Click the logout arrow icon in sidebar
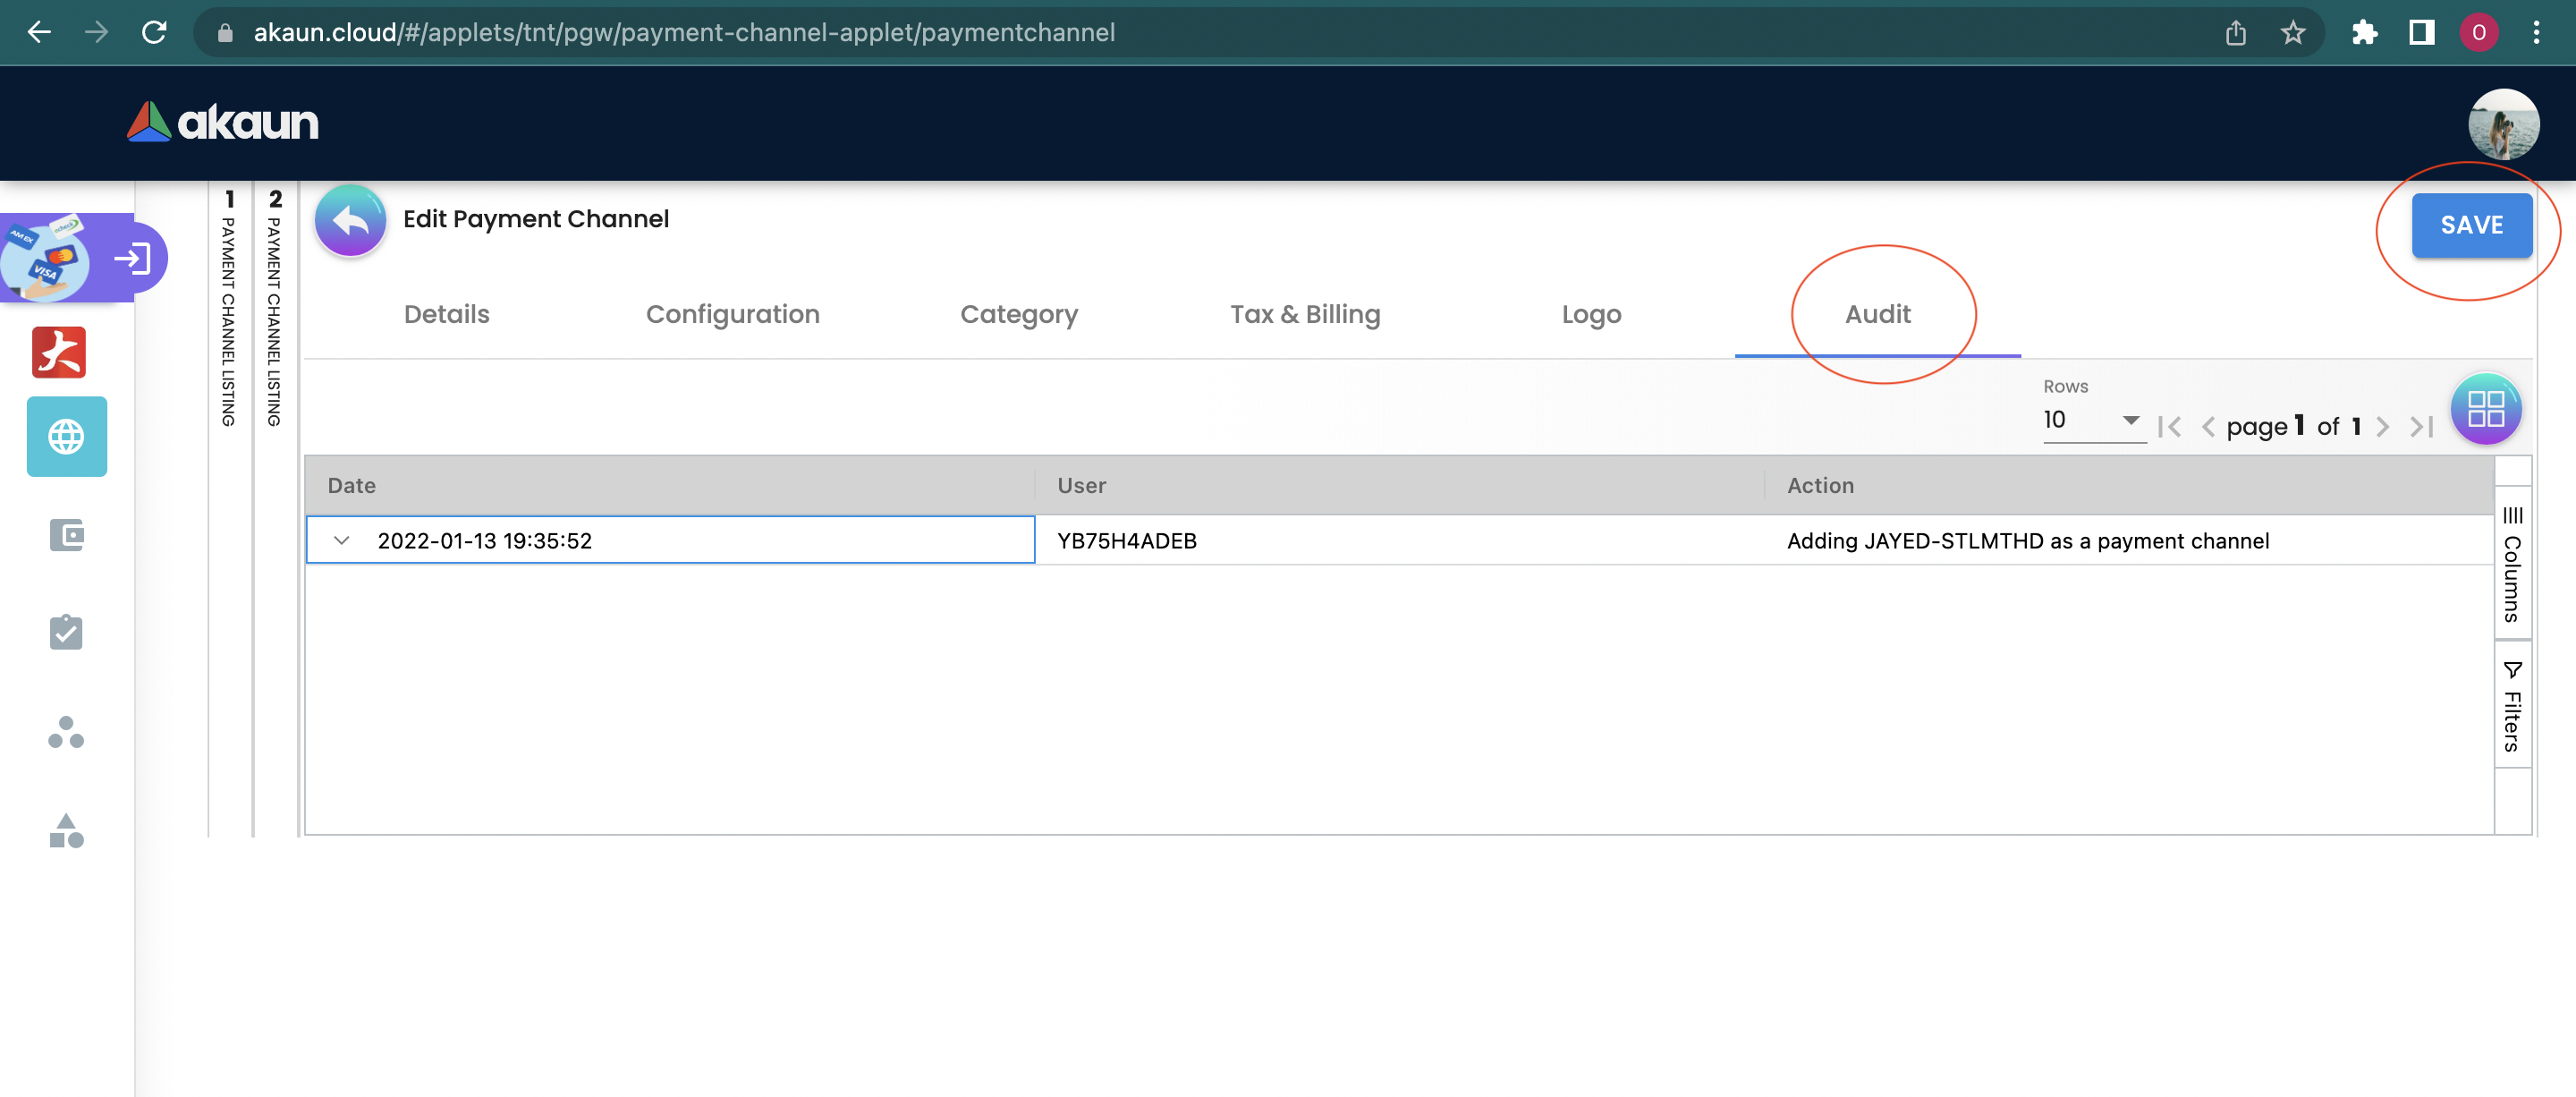Image resolution: width=2576 pixels, height=1097 pixels. pyautogui.click(x=132, y=259)
